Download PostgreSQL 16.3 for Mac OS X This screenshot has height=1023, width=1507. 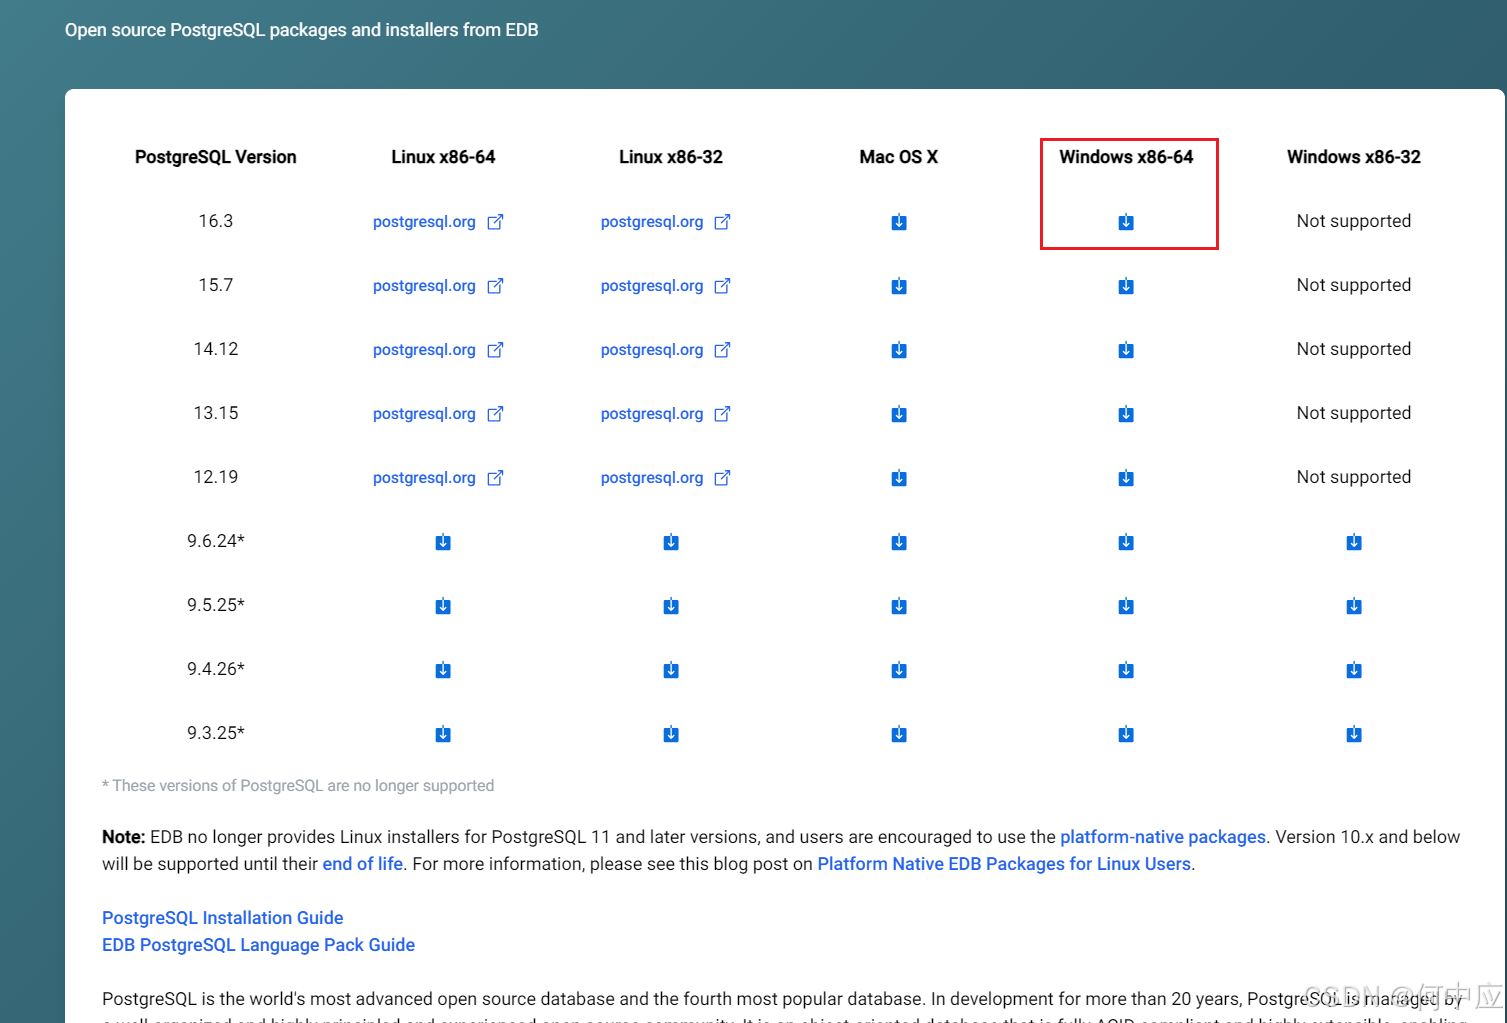tap(899, 222)
